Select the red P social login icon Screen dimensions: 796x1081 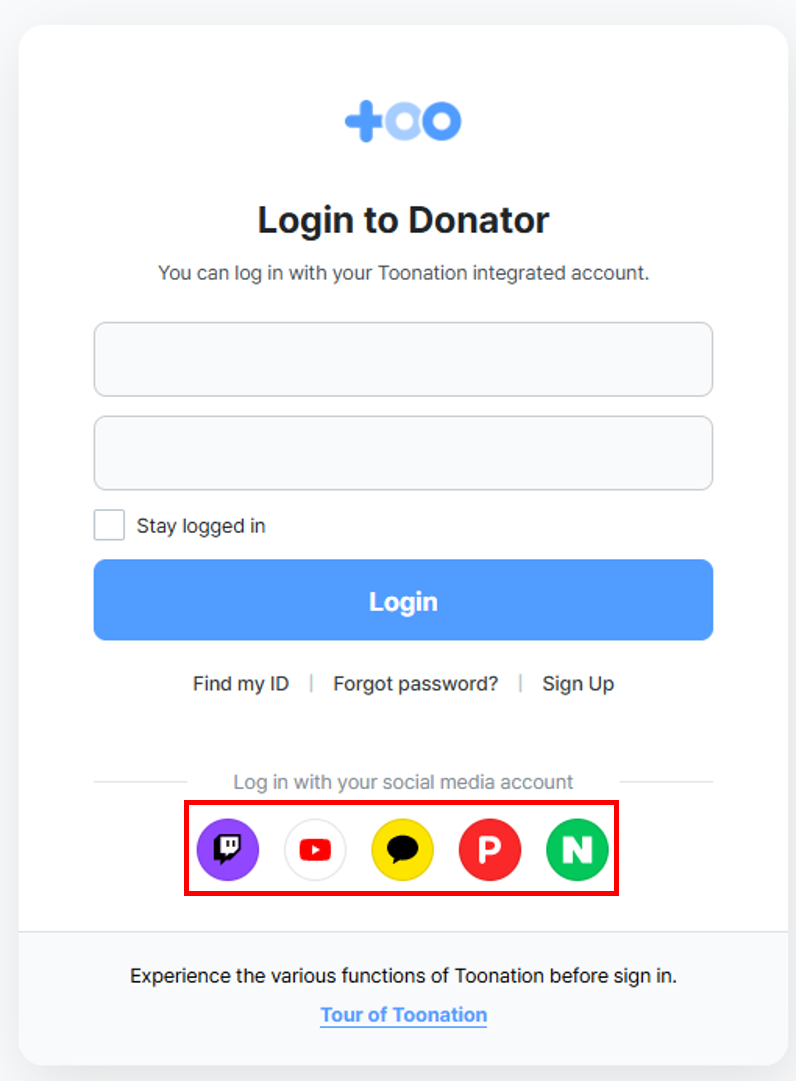coord(490,849)
